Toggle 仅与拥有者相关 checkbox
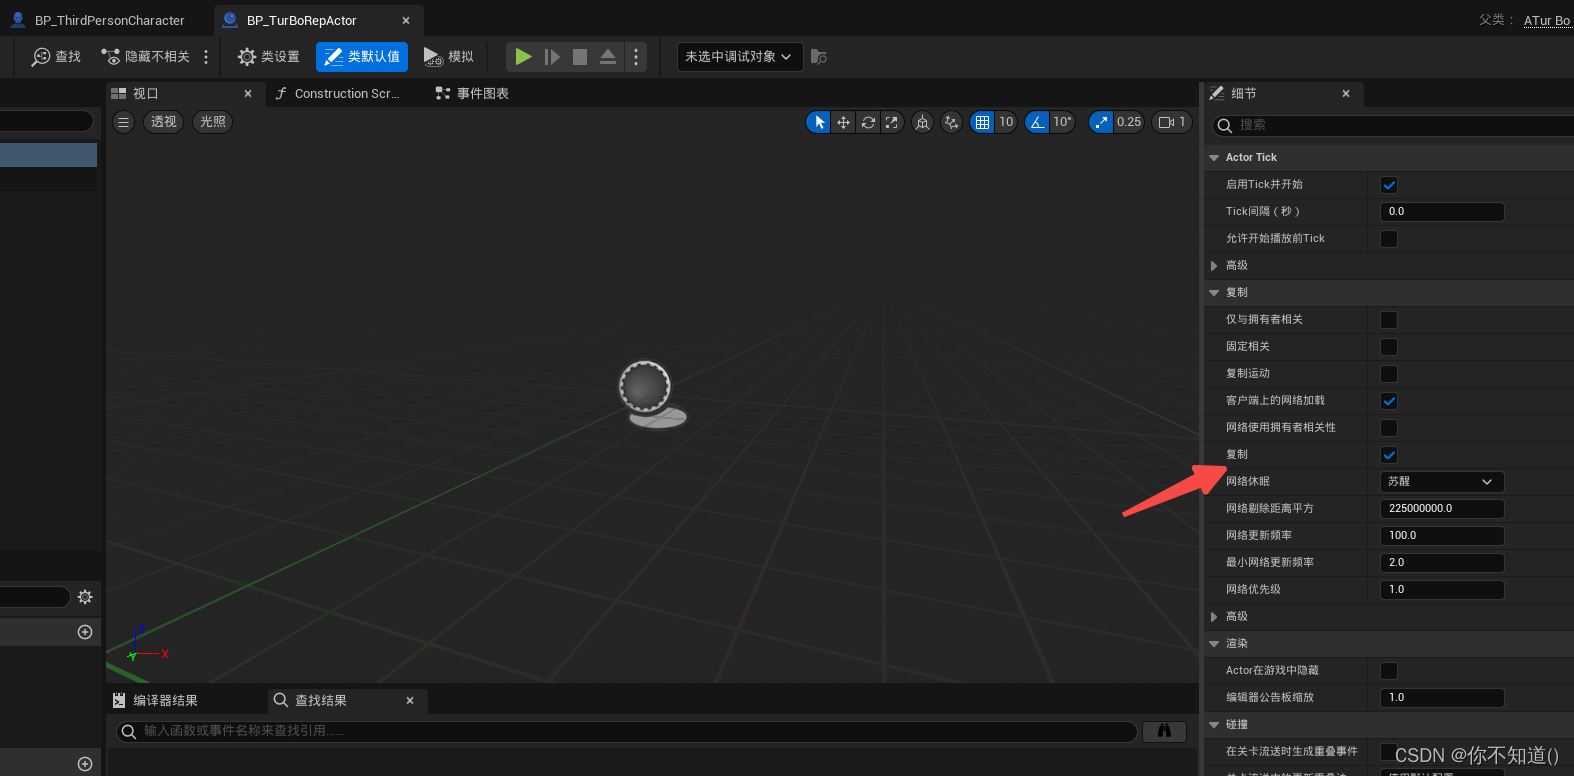The height and width of the screenshot is (776, 1574). tap(1389, 320)
